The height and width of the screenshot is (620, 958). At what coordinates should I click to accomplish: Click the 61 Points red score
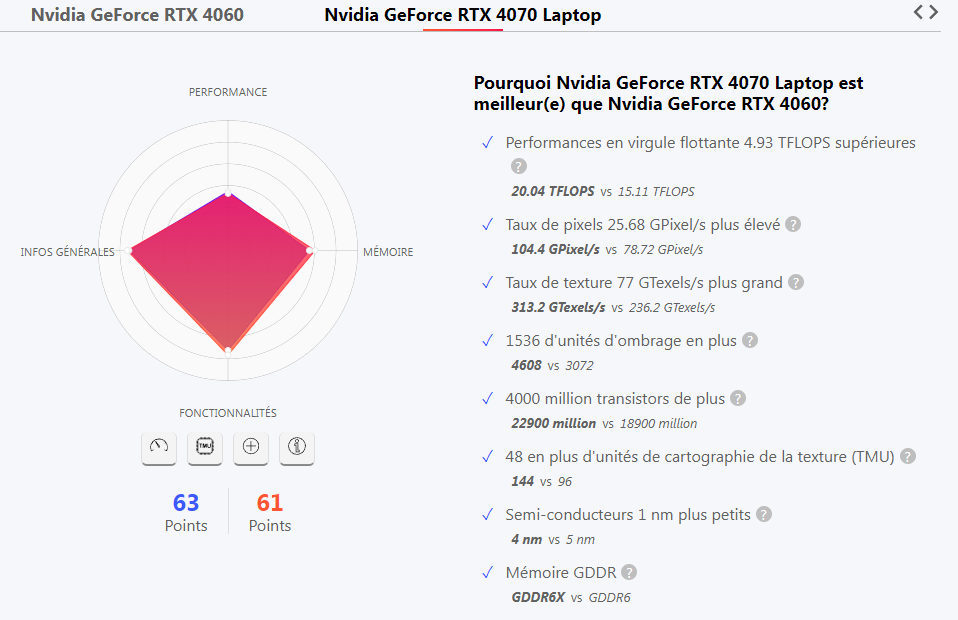(269, 513)
